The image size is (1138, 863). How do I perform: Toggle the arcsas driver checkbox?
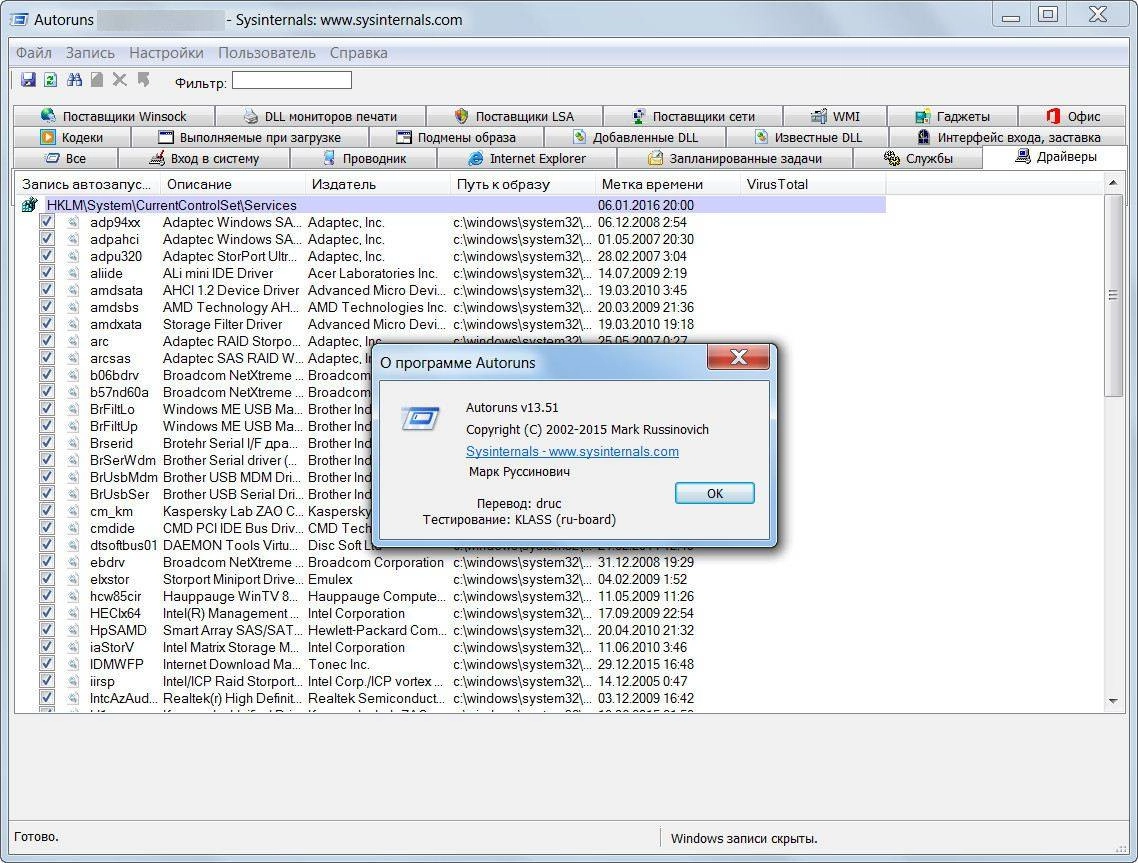coord(46,358)
